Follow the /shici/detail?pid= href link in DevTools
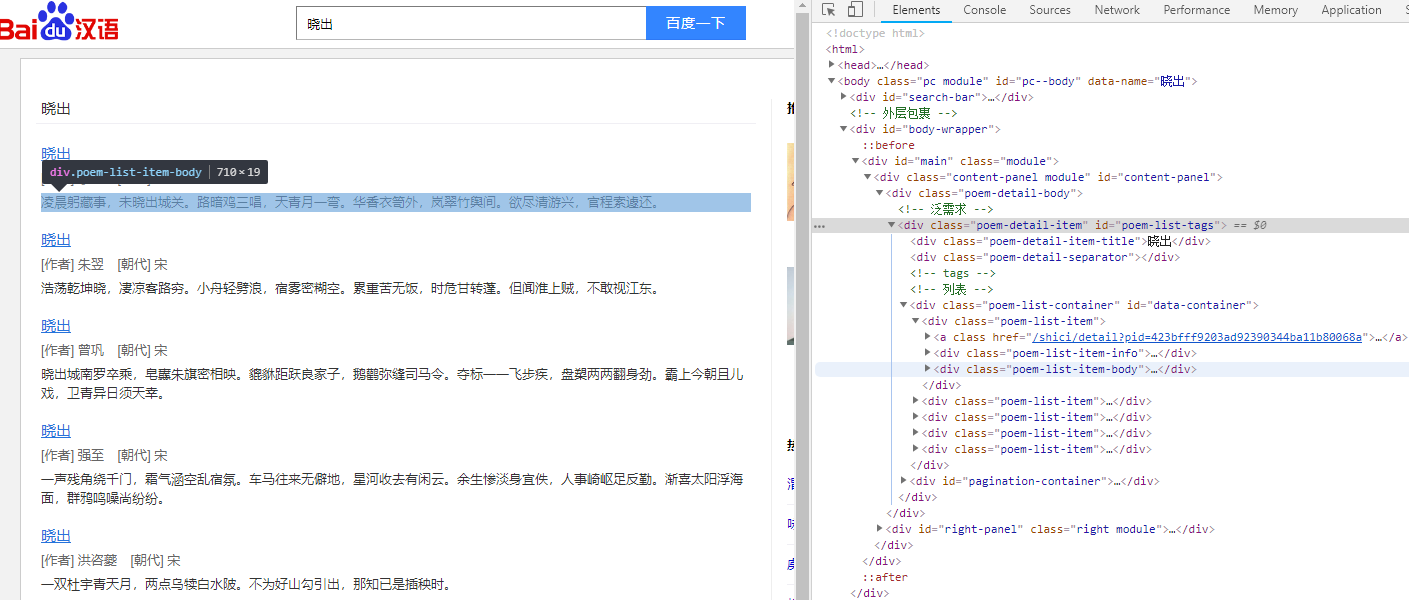This screenshot has width=1409, height=600. [x=1197, y=337]
